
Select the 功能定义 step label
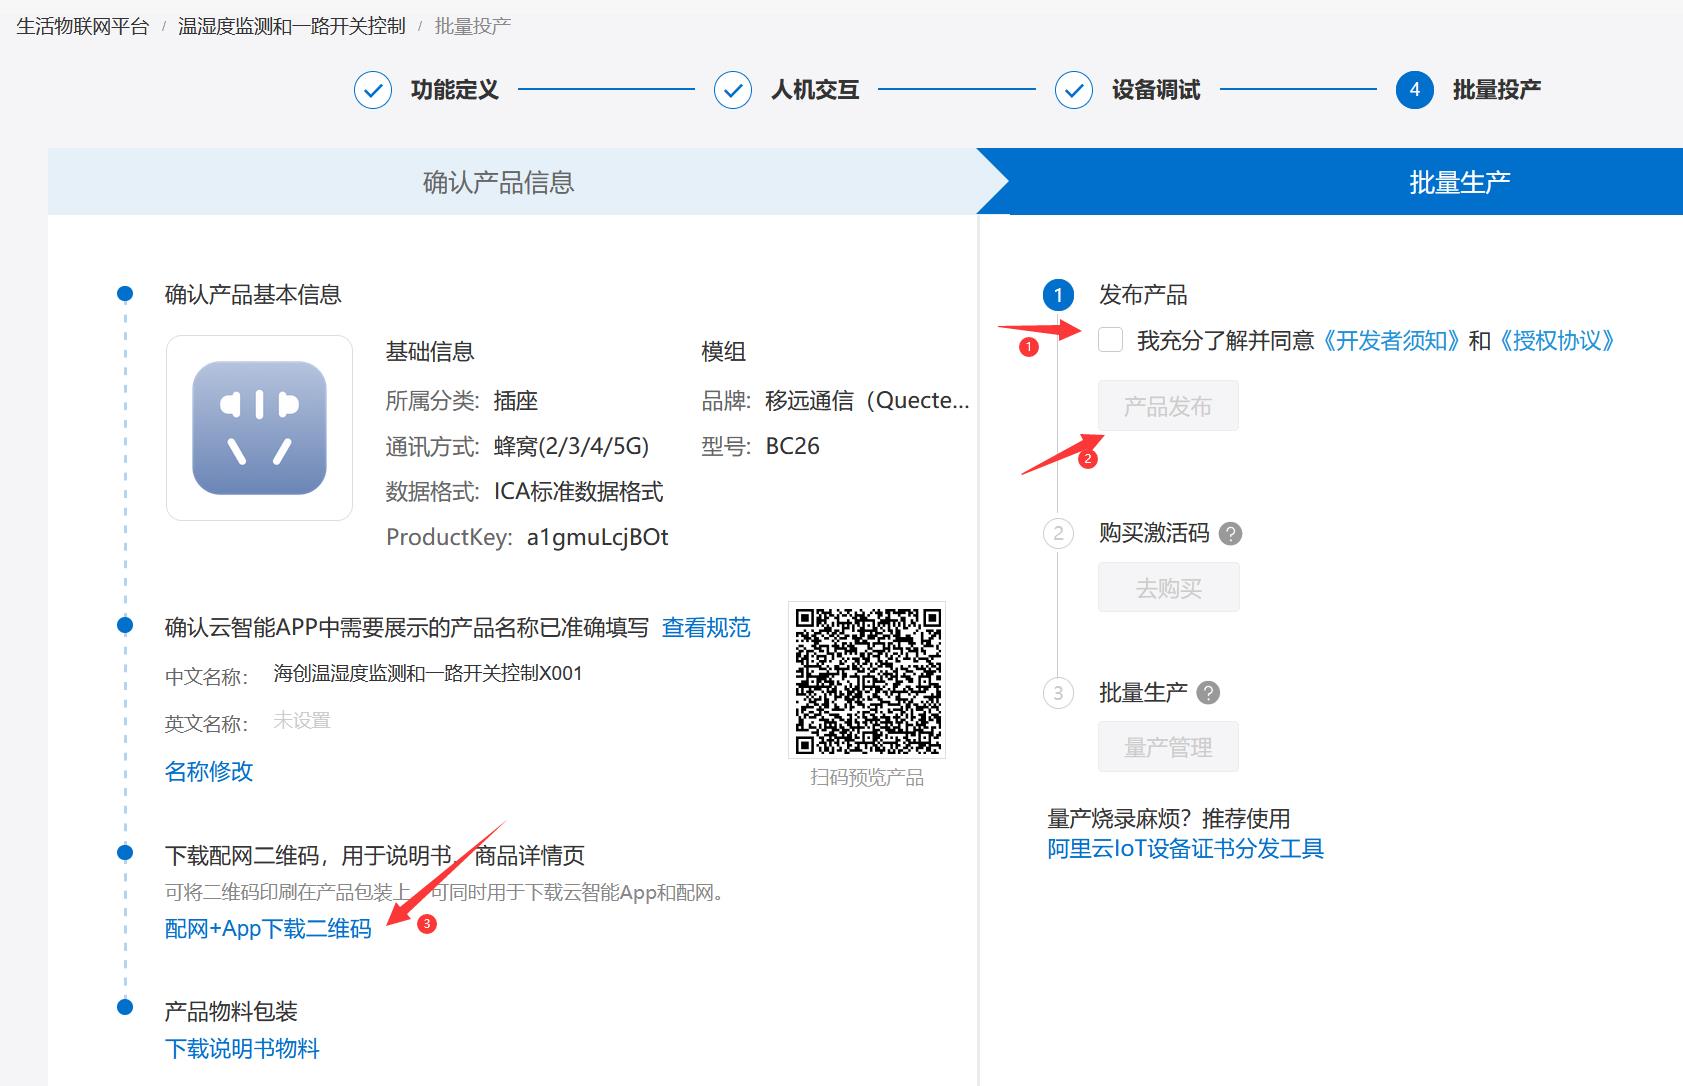(x=455, y=90)
